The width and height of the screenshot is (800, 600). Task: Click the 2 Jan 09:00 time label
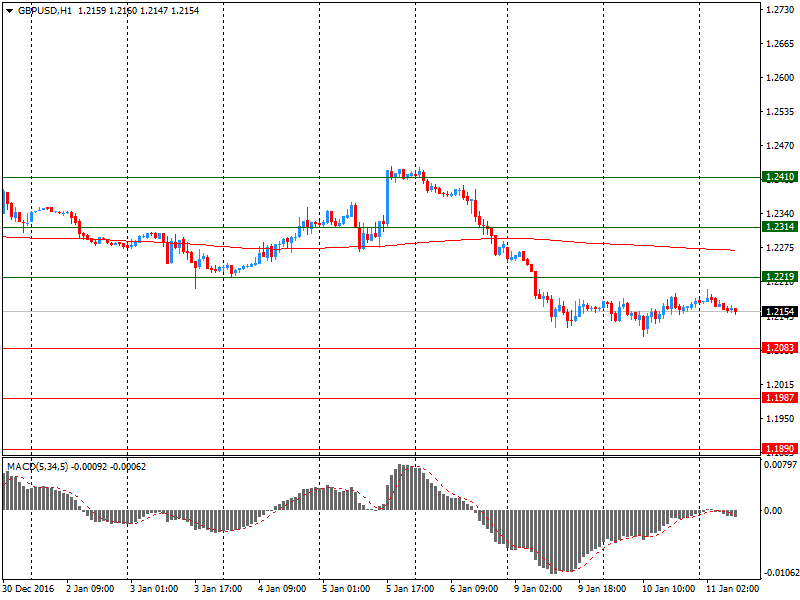[x=90, y=589]
